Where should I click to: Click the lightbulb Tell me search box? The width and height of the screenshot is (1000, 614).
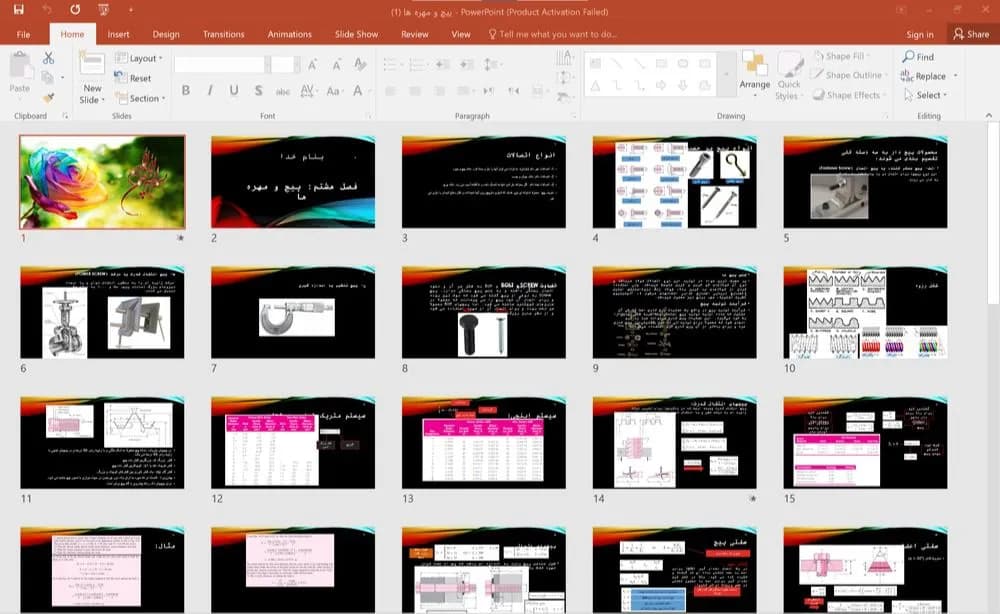click(552, 34)
